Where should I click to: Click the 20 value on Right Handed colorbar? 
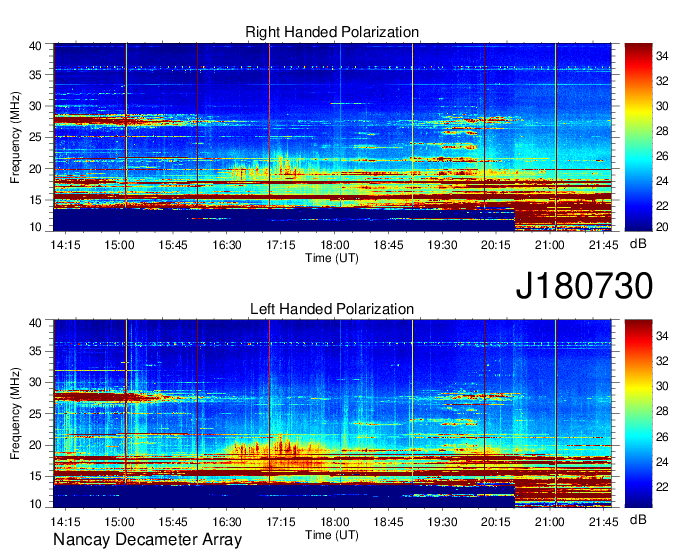pyautogui.click(x=662, y=227)
